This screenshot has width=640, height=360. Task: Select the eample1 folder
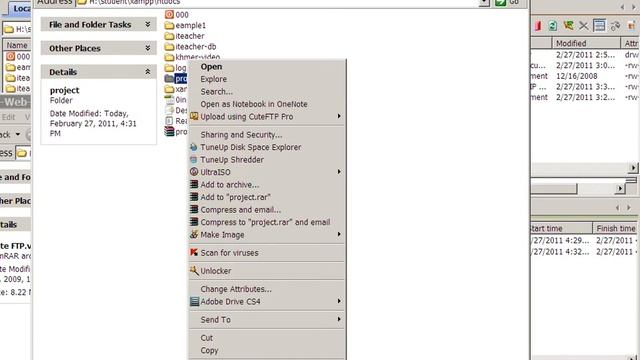(185, 25)
